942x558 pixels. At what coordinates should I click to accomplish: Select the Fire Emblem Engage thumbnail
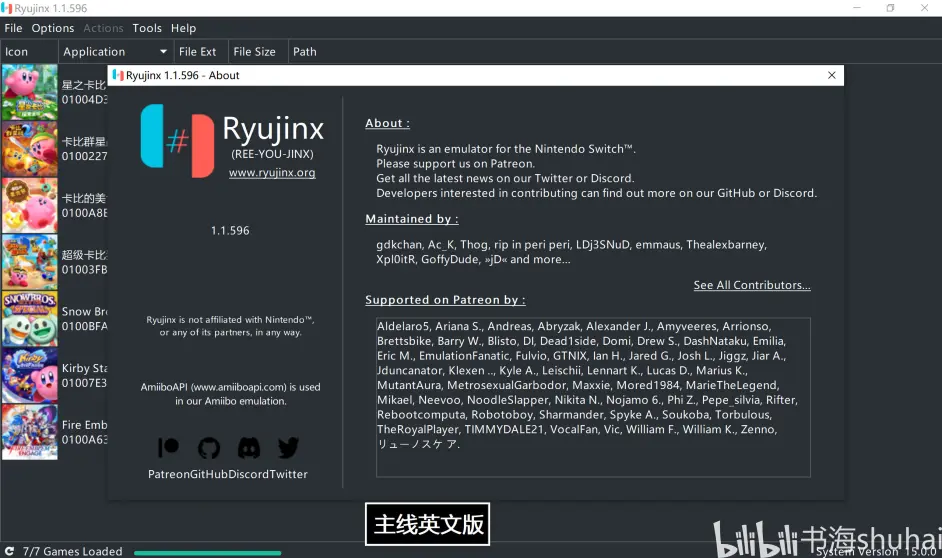tap(29, 432)
